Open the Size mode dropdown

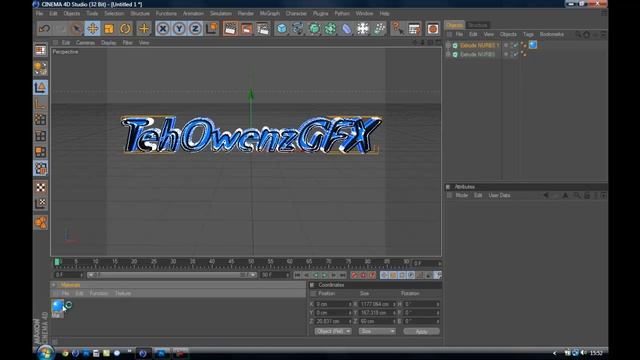(x=377, y=331)
